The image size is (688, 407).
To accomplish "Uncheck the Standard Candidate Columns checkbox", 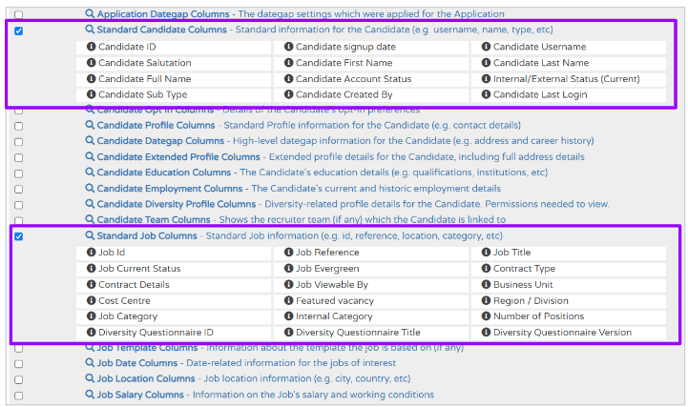I will (x=18, y=31).
